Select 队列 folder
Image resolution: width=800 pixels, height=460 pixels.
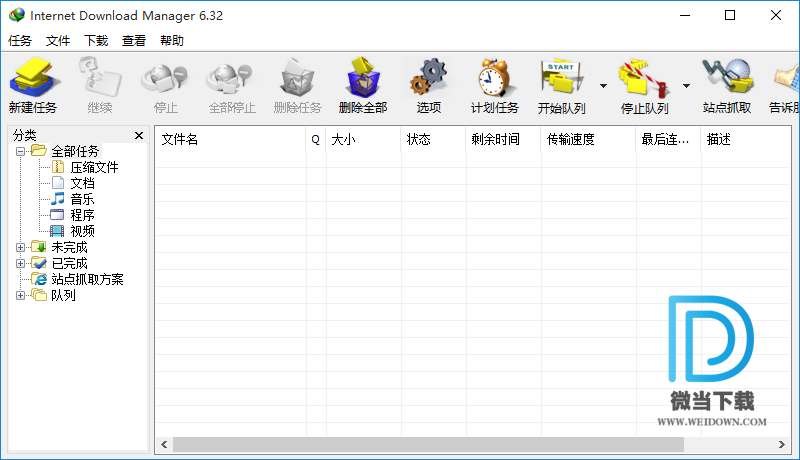pos(63,295)
